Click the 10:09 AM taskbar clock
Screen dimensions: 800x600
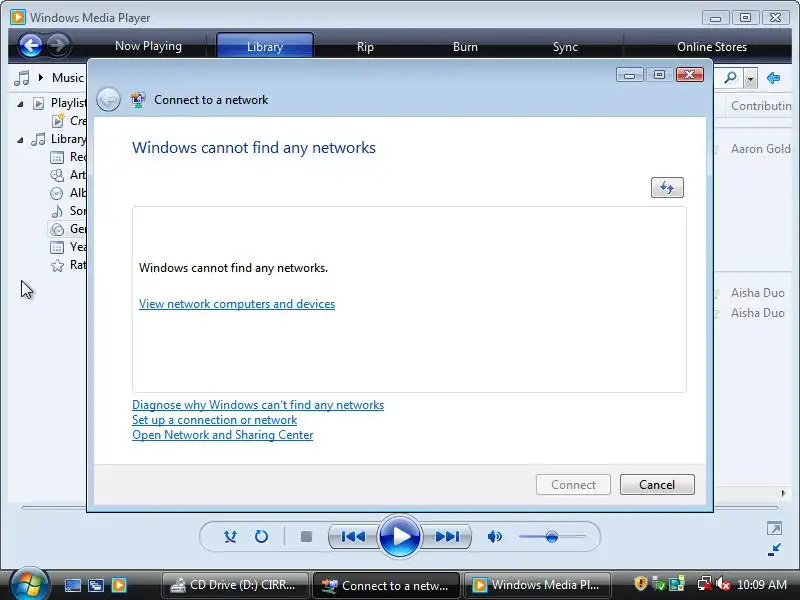coord(762,585)
